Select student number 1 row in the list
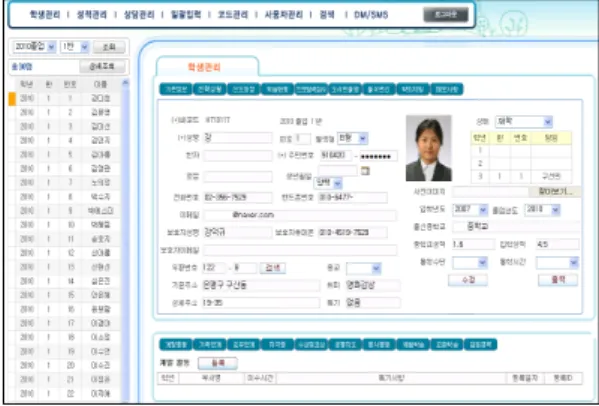The height and width of the screenshot is (406, 599). 65,99
